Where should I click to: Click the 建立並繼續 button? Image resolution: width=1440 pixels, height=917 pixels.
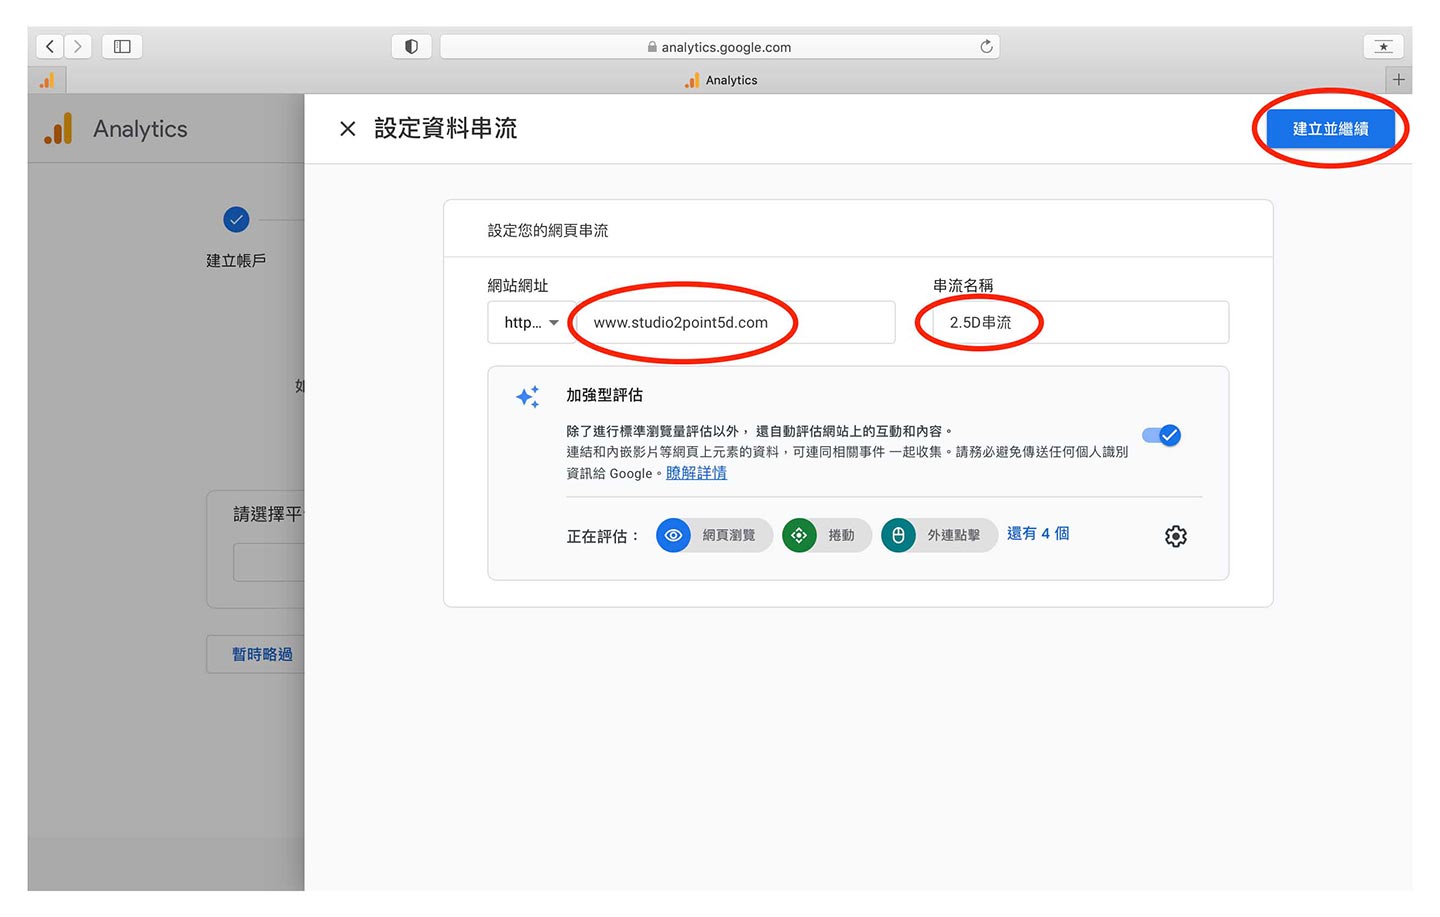[1329, 129]
